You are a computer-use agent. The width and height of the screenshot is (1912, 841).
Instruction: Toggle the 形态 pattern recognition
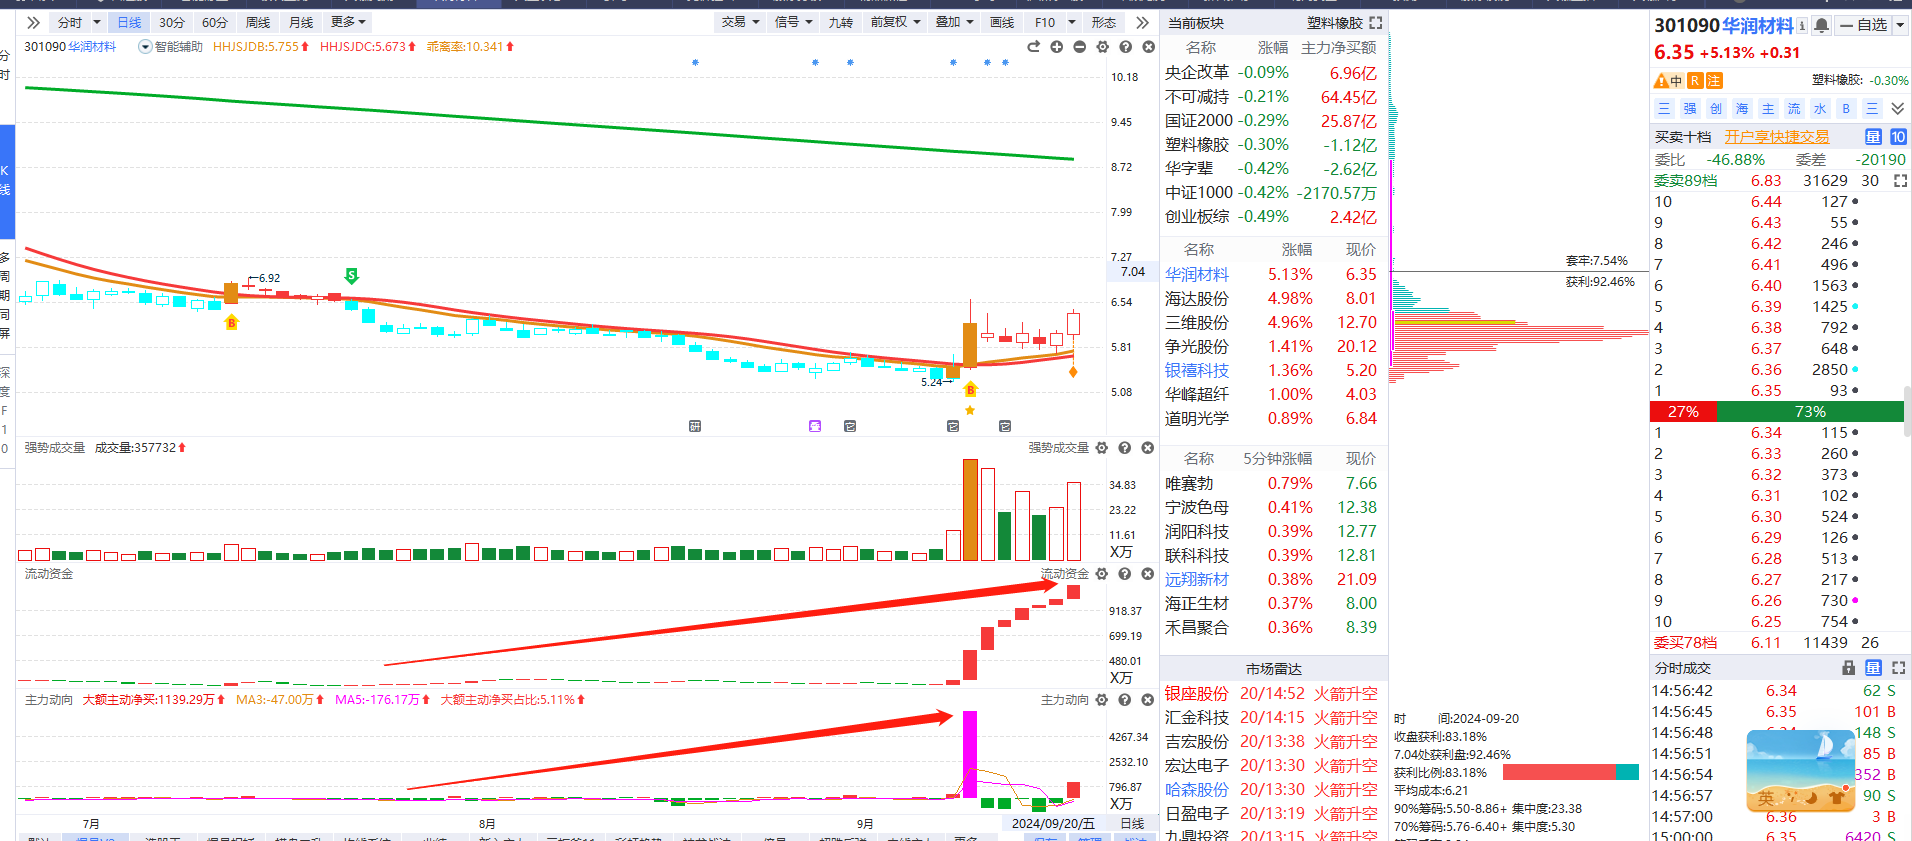[x=1104, y=22]
